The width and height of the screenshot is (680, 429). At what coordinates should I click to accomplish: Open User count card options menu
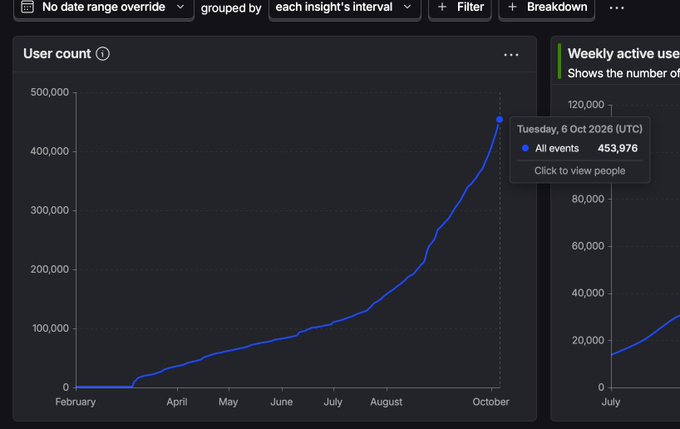click(511, 55)
